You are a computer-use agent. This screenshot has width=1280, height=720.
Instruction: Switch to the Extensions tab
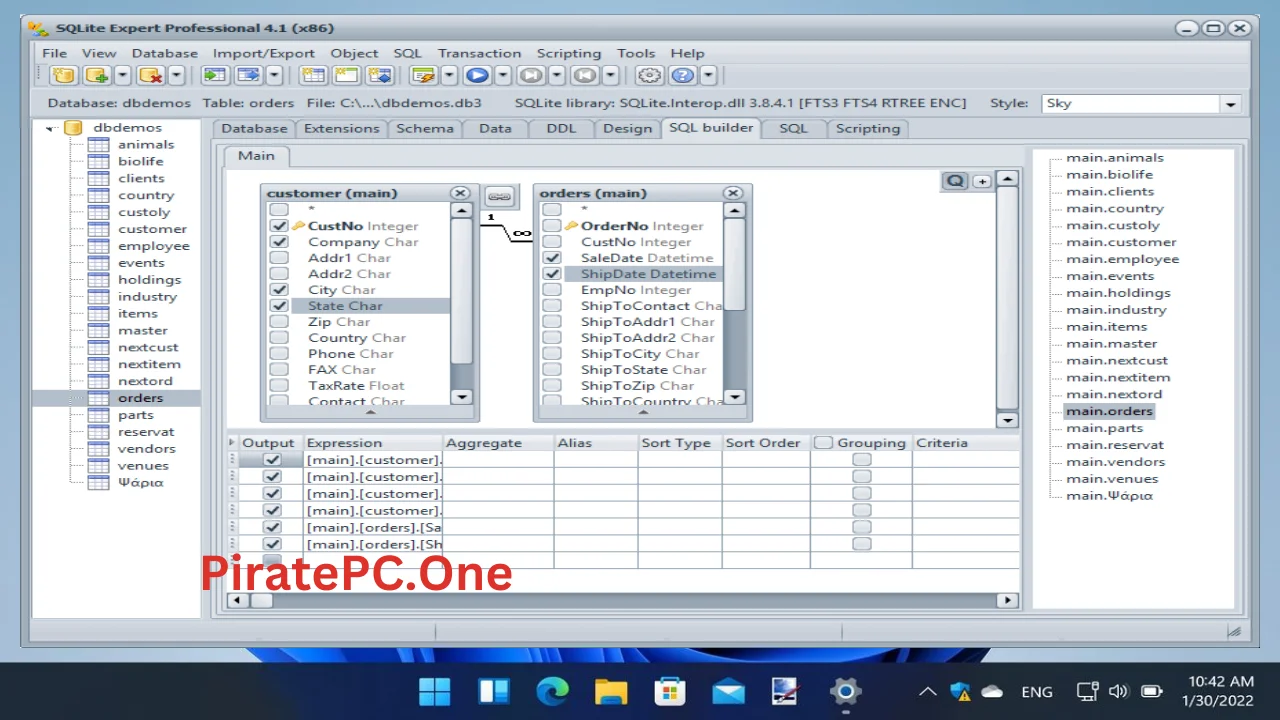tap(342, 128)
